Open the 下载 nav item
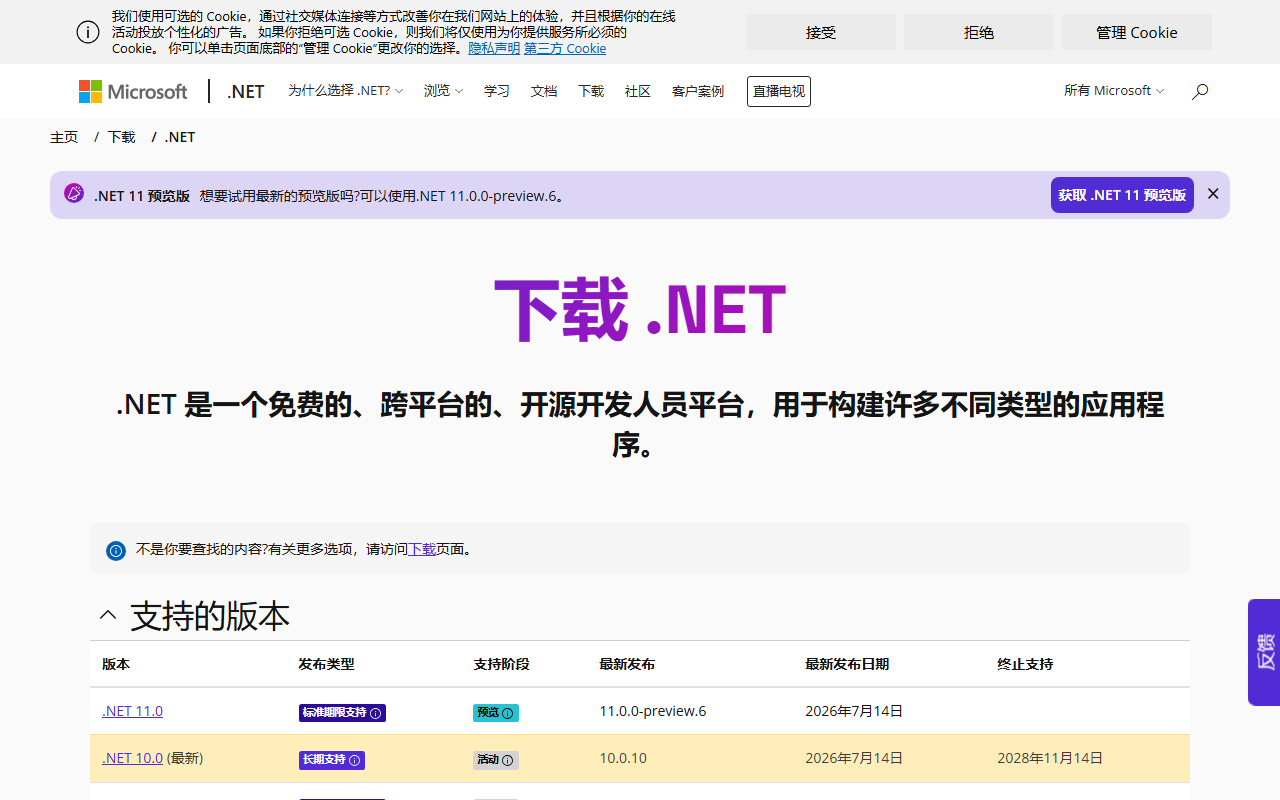Screen dimensions: 1280x800 click(x=591, y=91)
